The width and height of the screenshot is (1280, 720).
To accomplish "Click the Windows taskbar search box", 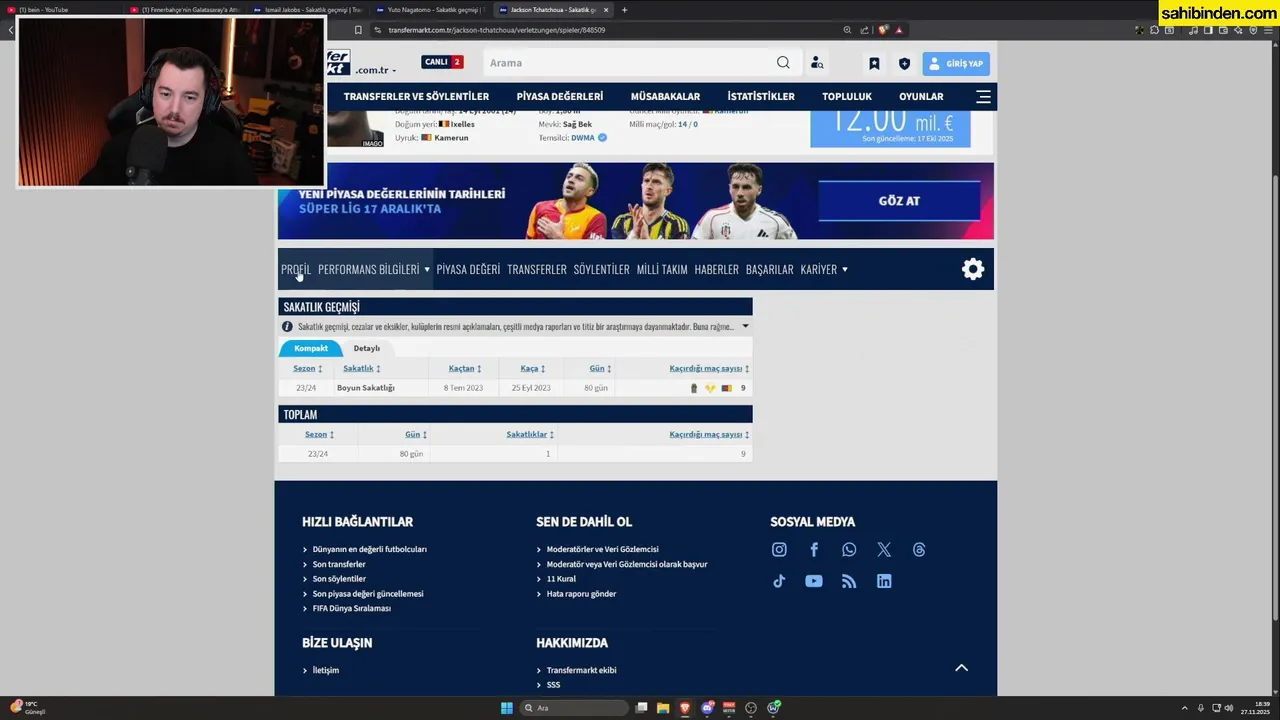I will coord(574,708).
